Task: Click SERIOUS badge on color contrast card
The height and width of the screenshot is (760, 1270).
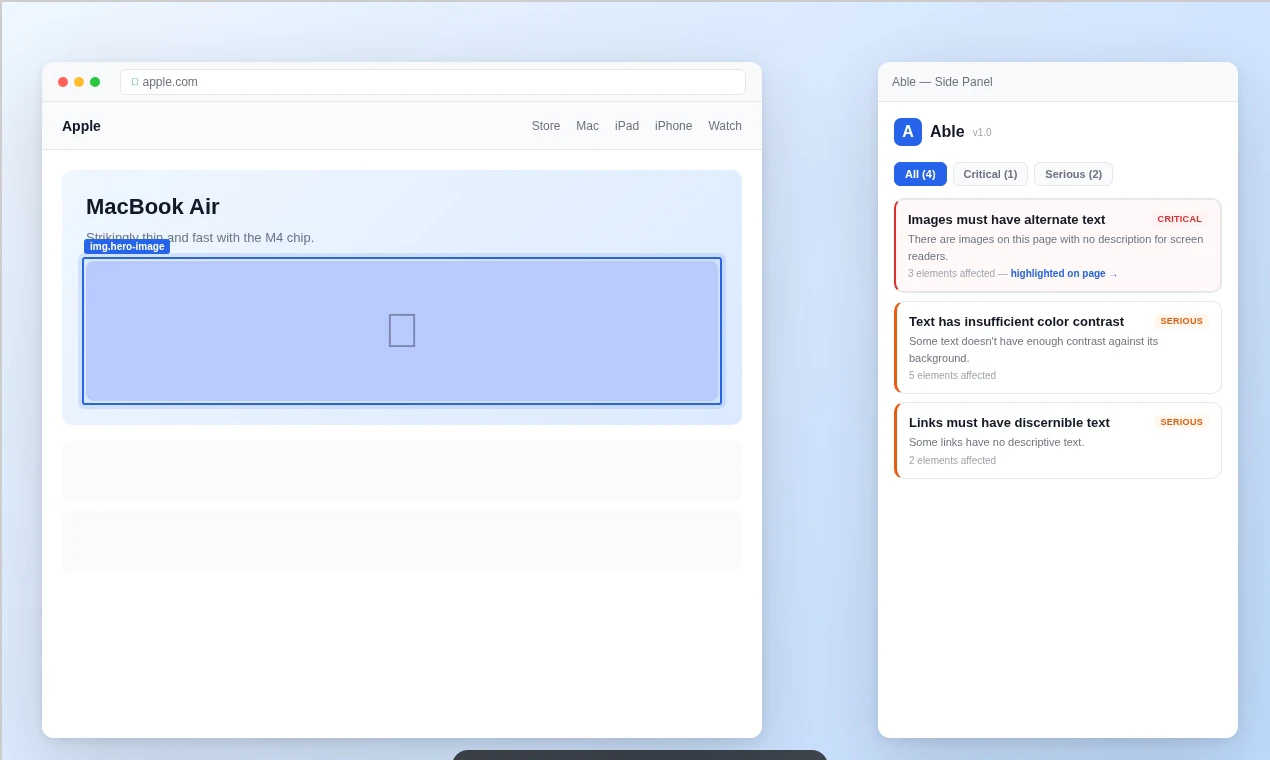Action: point(1182,321)
